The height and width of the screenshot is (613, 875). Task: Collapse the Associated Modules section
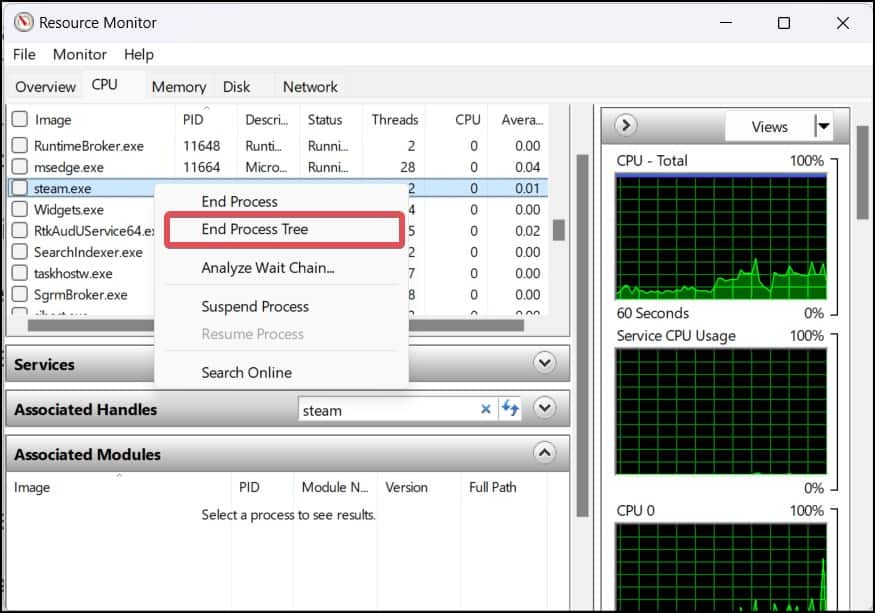(545, 452)
